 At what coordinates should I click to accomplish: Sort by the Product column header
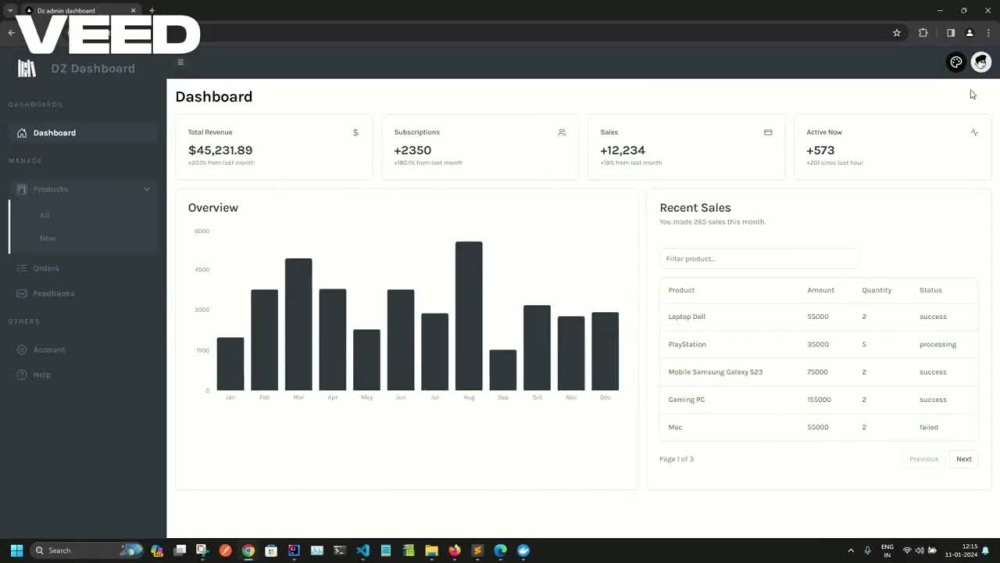(x=681, y=290)
